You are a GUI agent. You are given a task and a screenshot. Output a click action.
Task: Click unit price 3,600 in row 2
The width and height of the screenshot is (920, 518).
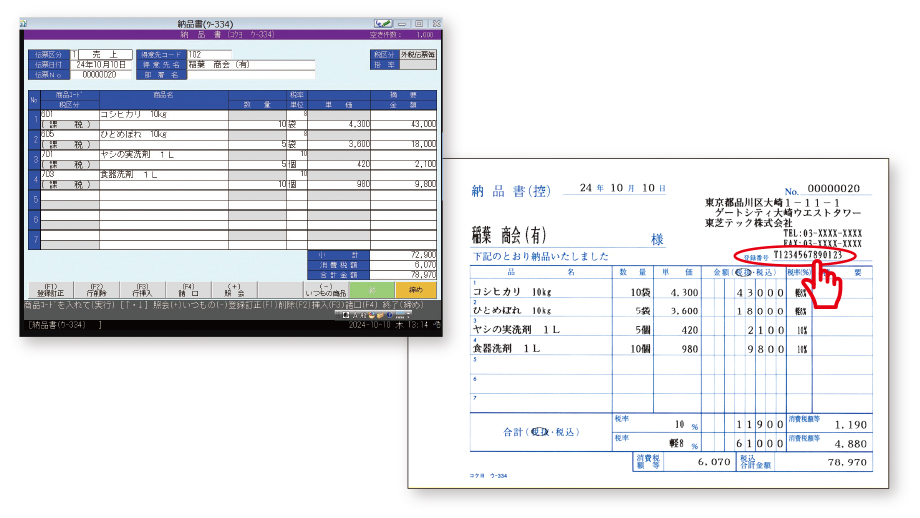pyautogui.click(x=359, y=144)
